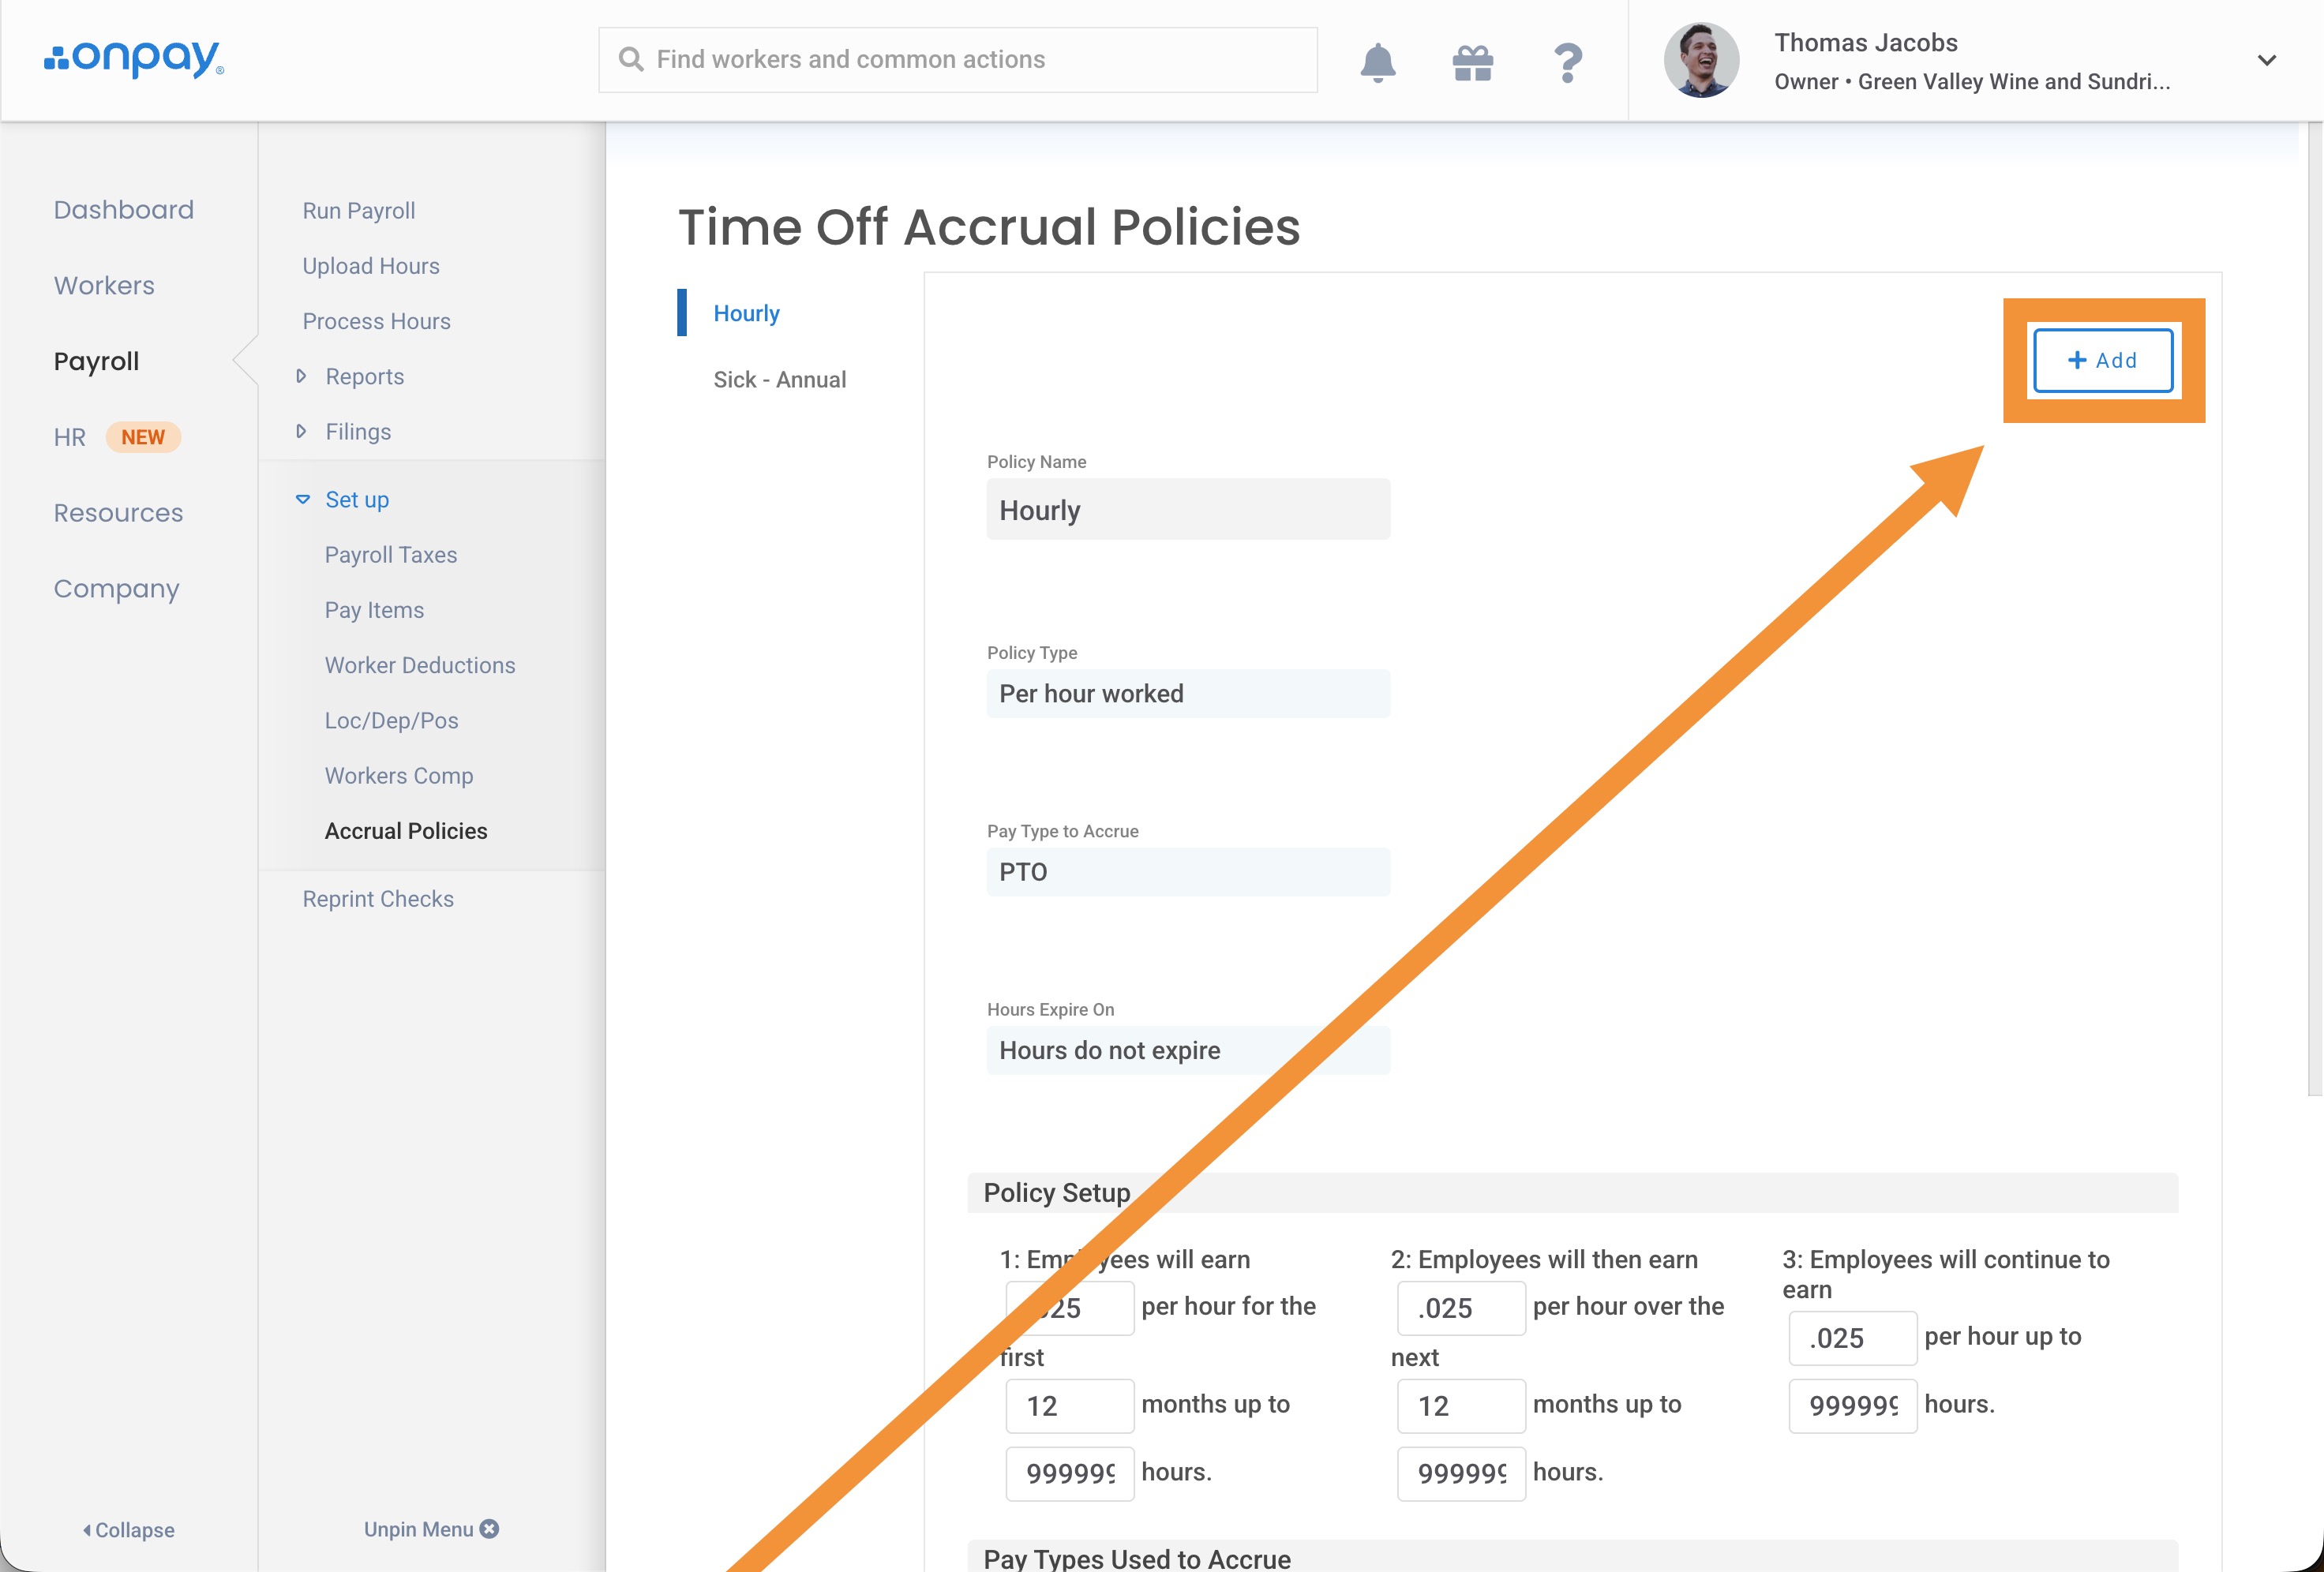Click Thomas Jacobs profile avatar

1700,60
